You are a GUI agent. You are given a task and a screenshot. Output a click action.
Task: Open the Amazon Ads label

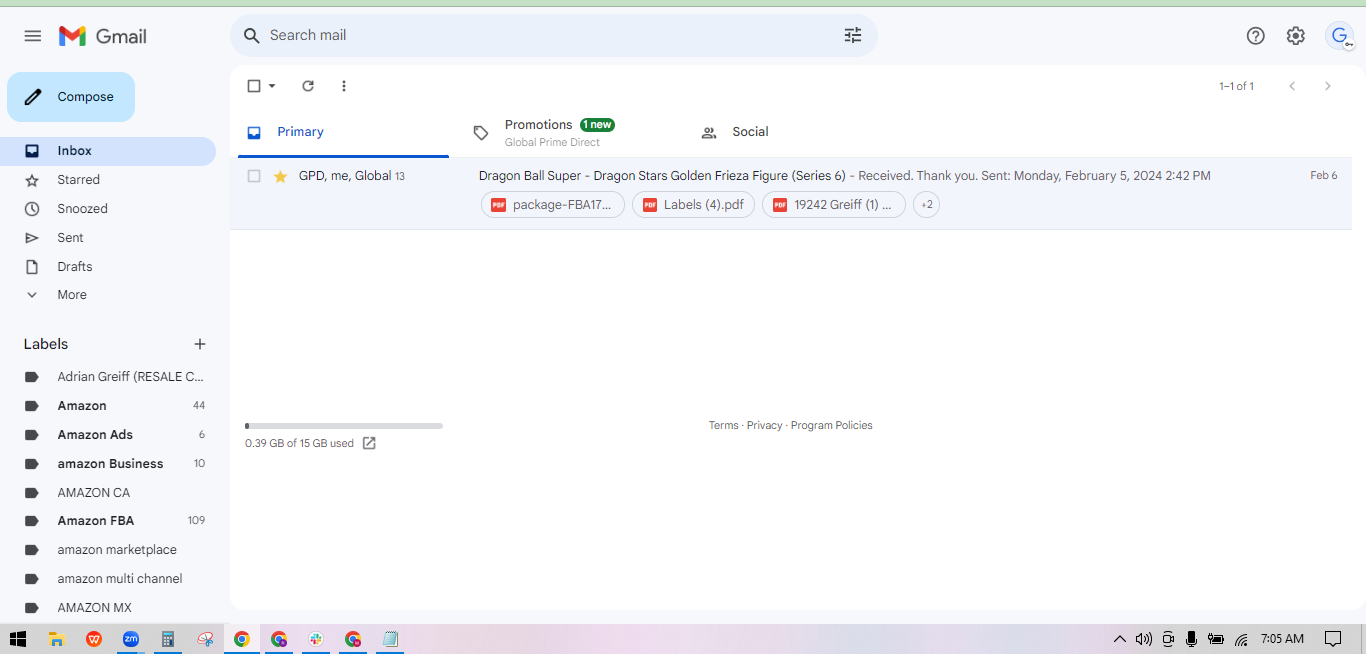[x=108, y=435]
